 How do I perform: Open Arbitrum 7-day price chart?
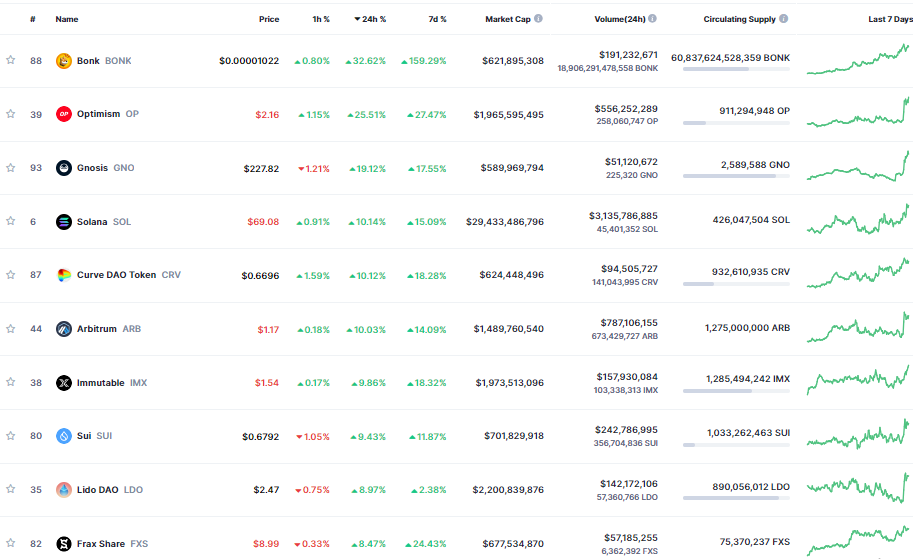coord(858,327)
